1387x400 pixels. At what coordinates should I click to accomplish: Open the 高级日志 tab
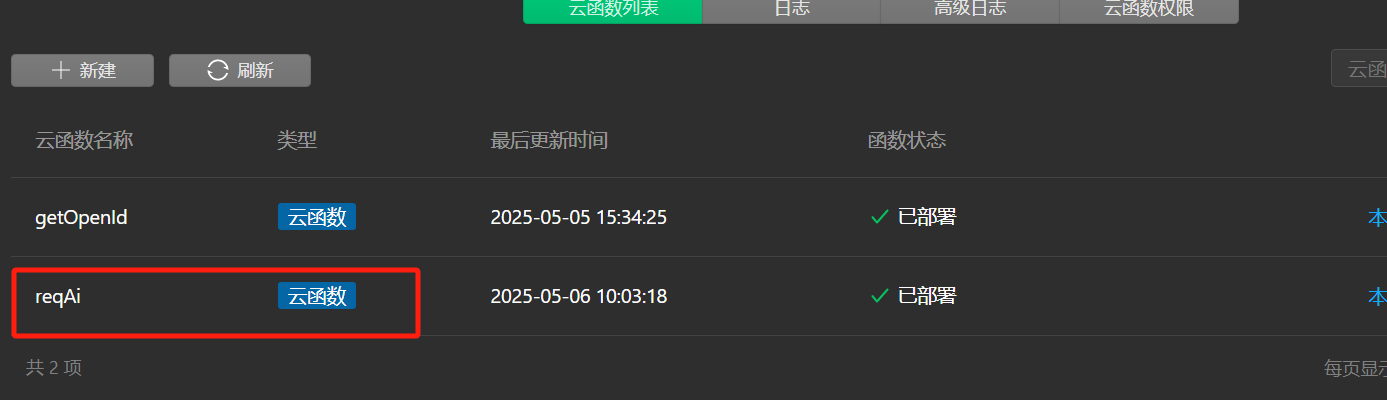click(x=970, y=10)
